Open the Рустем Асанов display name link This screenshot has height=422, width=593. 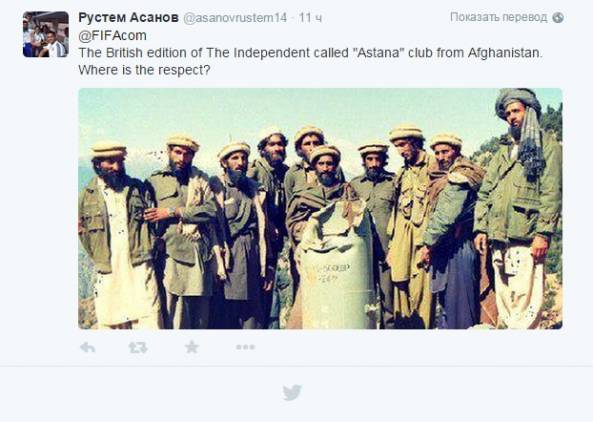click(x=129, y=17)
